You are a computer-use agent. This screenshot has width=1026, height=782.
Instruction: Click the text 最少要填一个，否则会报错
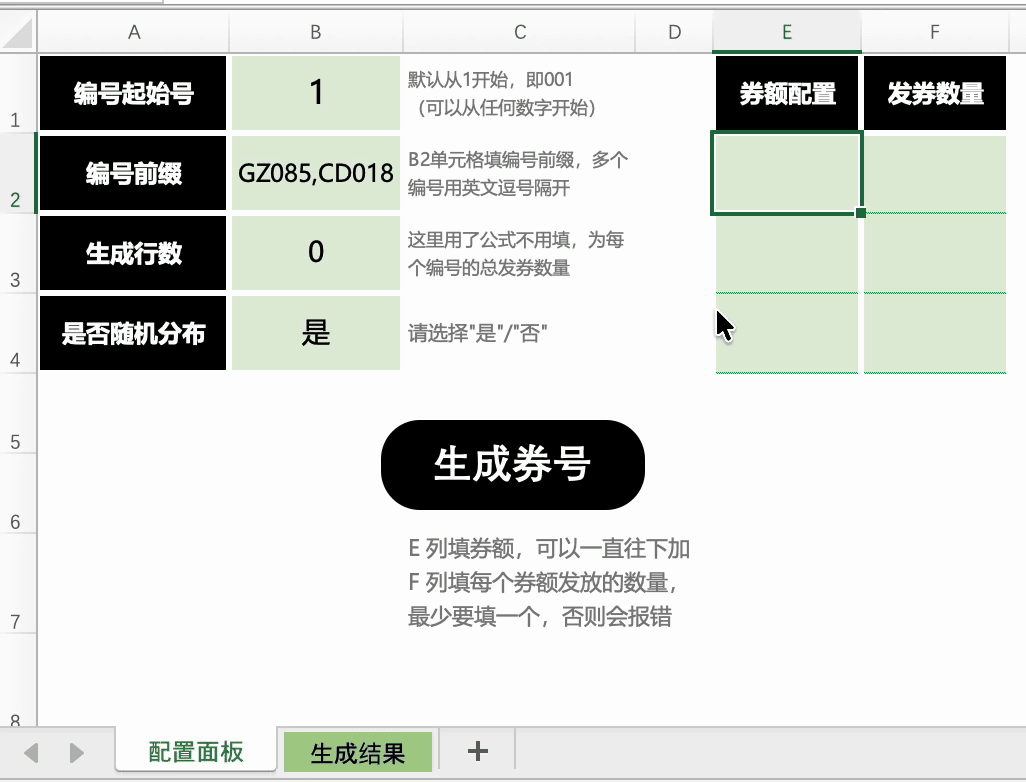[540, 616]
